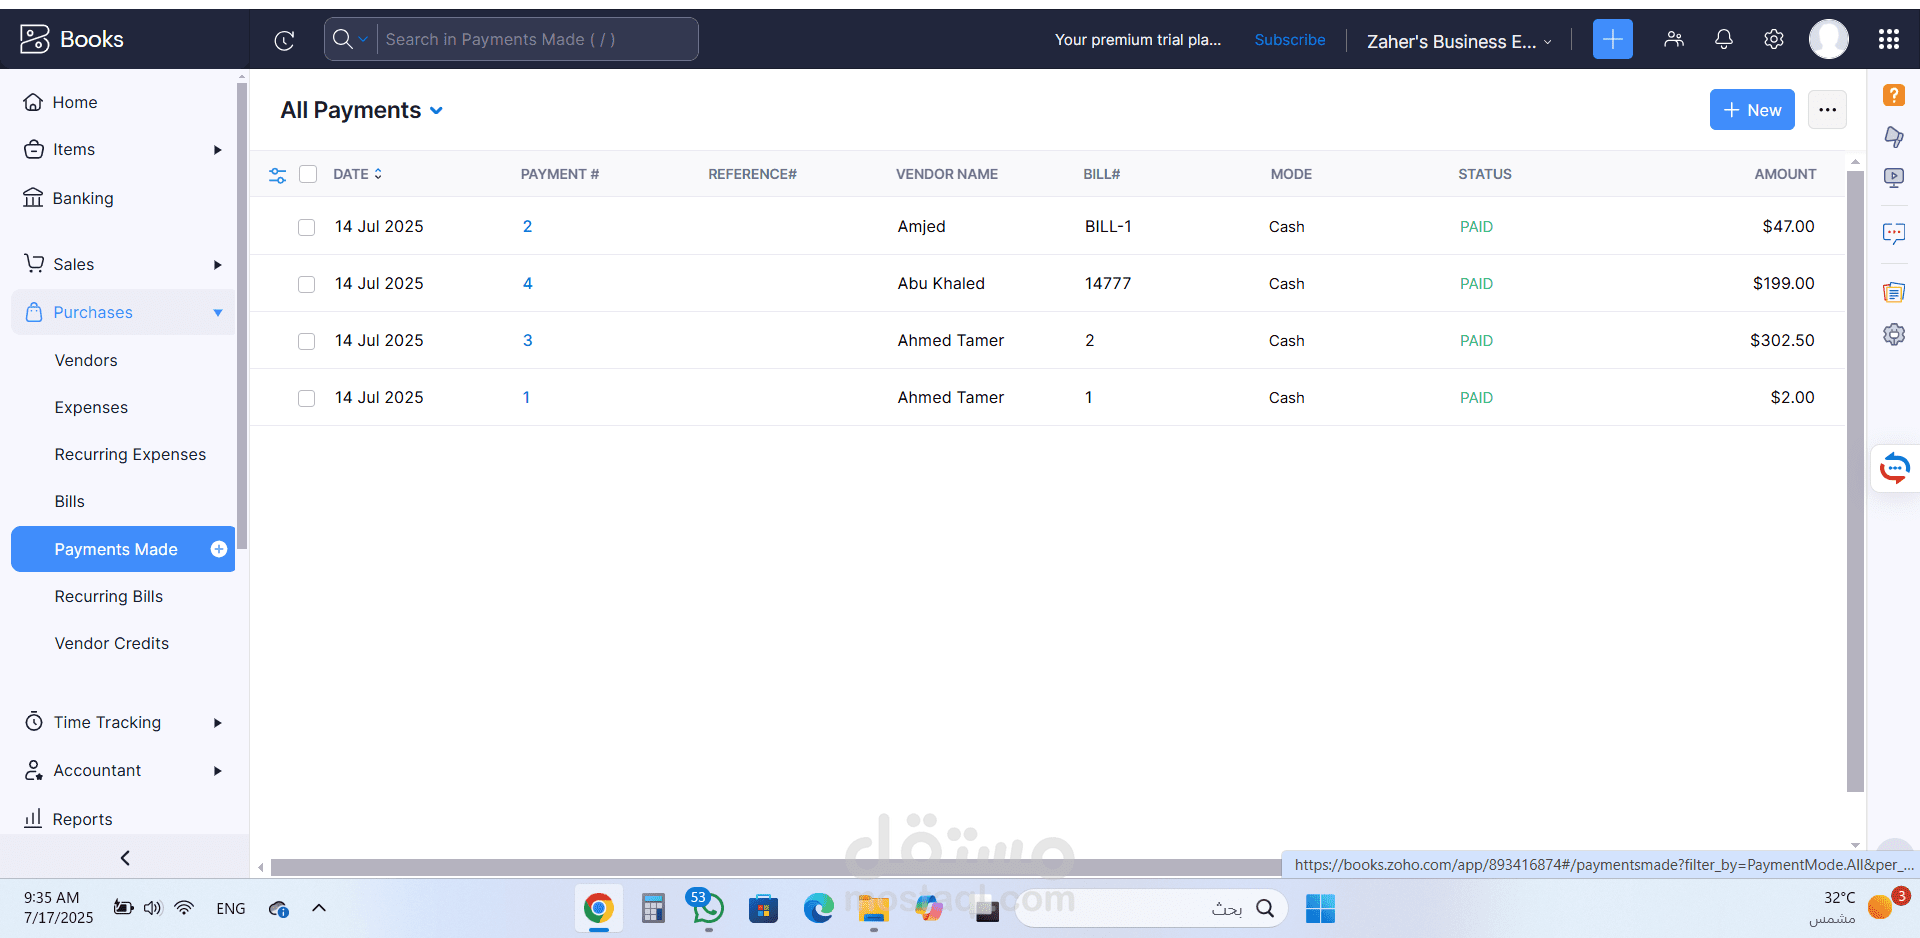The height and width of the screenshot is (938, 1920).
Task: Go to Bills in the sidebar
Action: click(70, 501)
